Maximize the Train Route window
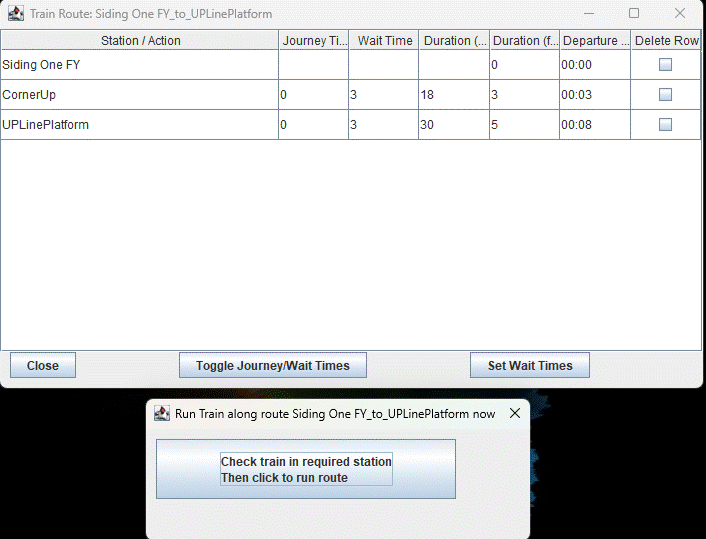This screenshot has width=706, height=539. pyautogui.click(x=634, y=14)
